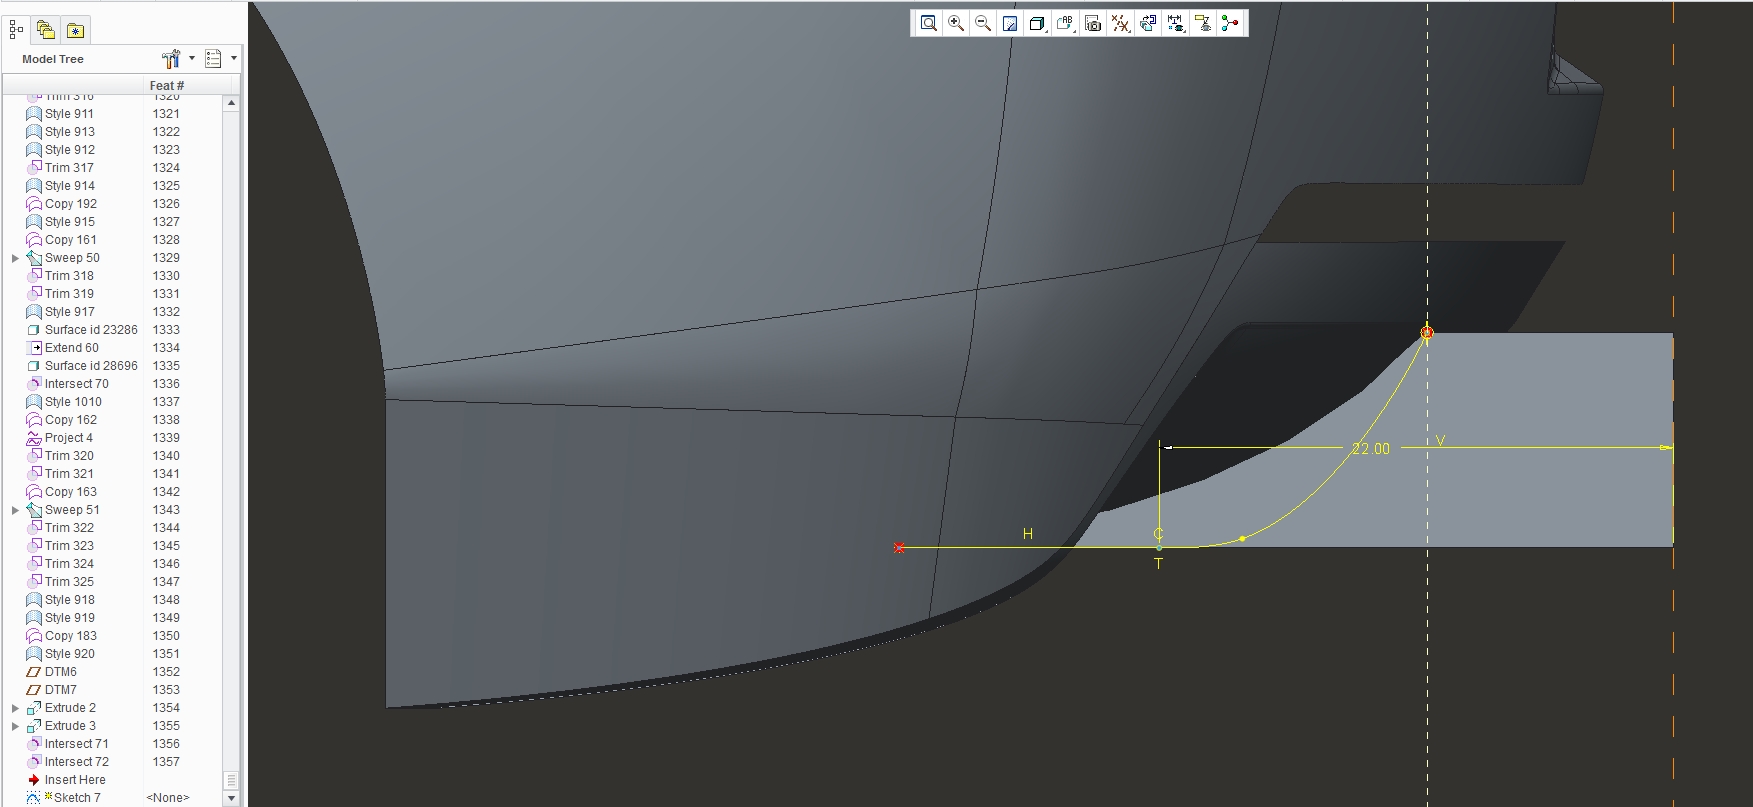Screen dimensions: 1753x807
Task: Select Copy 161 in the tree
Action: click(70, 240)
